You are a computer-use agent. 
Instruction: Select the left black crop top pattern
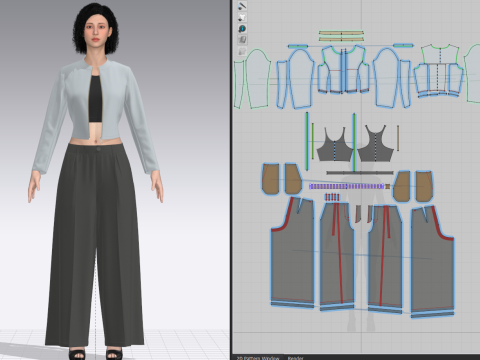tap(335, 147)
